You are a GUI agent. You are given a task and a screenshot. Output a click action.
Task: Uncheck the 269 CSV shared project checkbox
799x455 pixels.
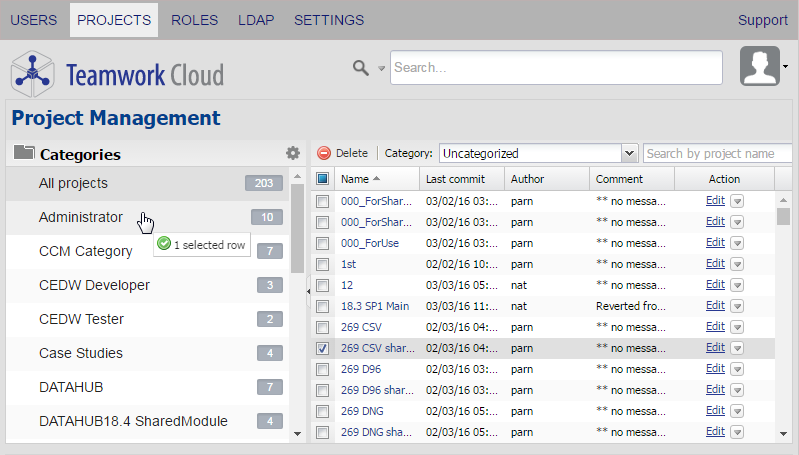coord(322,349)
